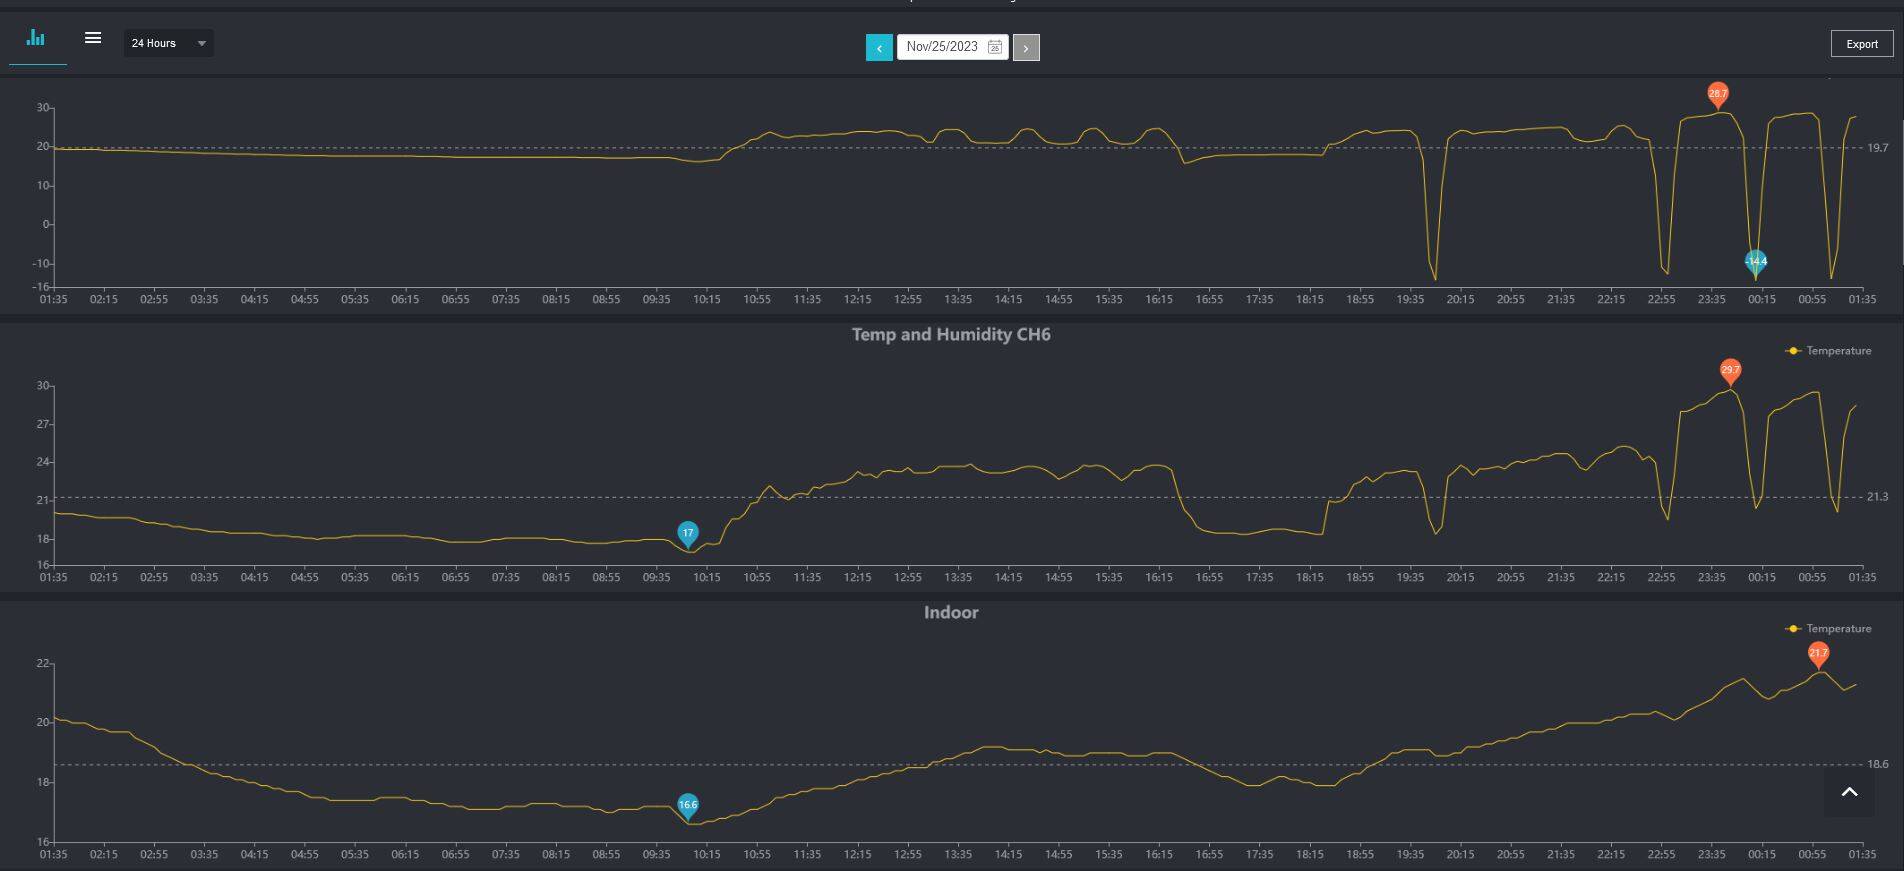Viewport: 1904px width, 871px height.
Task: Select the 16.6 min pin on Indoor chart
Action: (688, 805)
